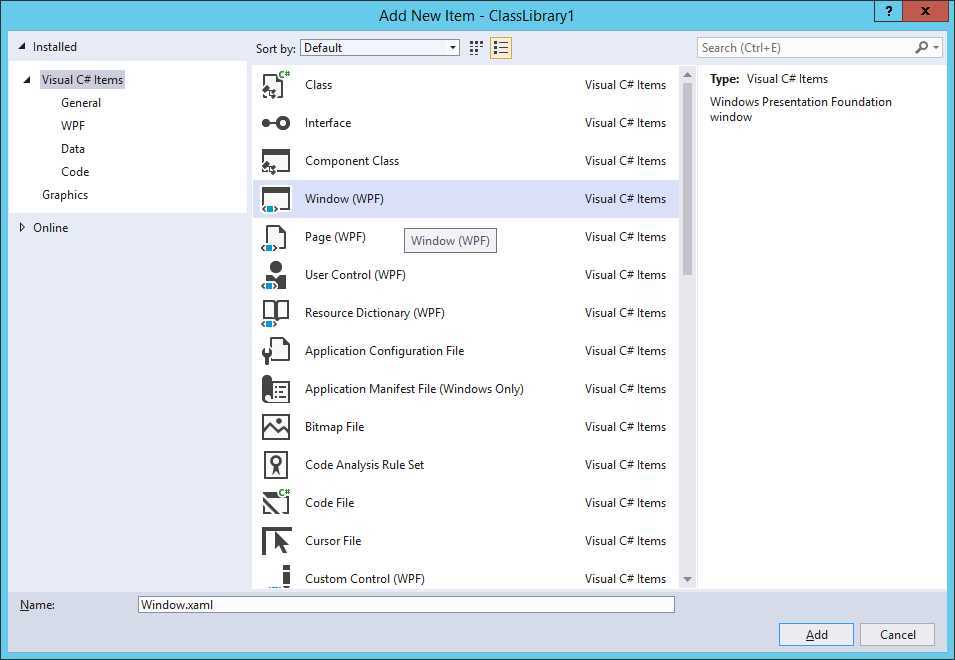Image resolution: width=955 pixels, height=660 pixels.
Task: Select the Bitmap File icon
Action: (x=276, y=427)
